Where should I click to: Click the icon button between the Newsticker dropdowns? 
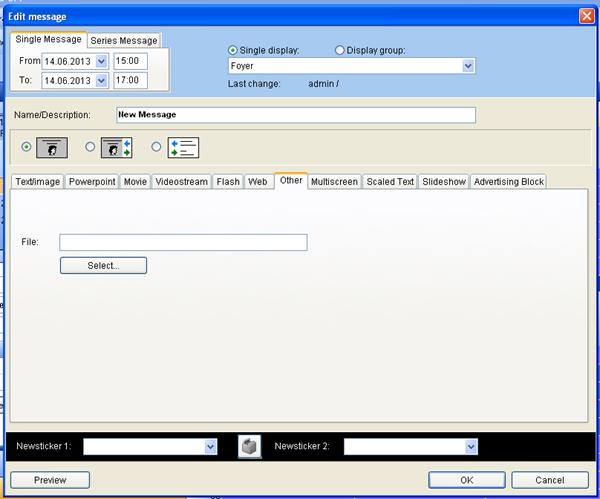click(x=249, y=447)
